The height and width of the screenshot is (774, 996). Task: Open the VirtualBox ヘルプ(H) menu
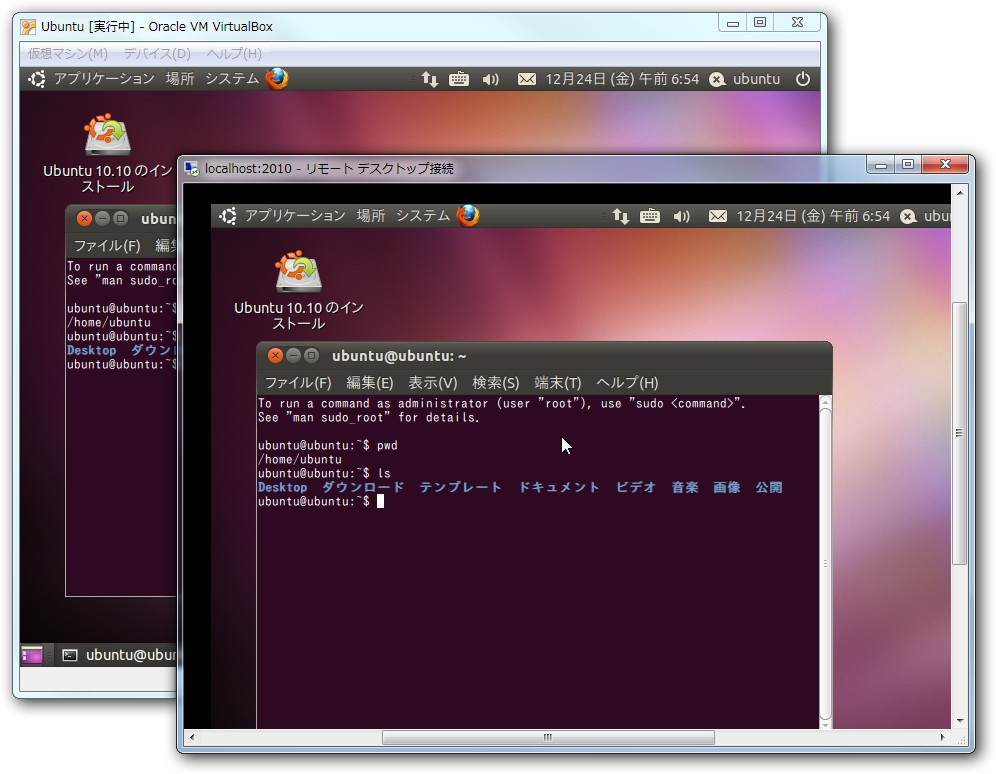click(234, 54)
